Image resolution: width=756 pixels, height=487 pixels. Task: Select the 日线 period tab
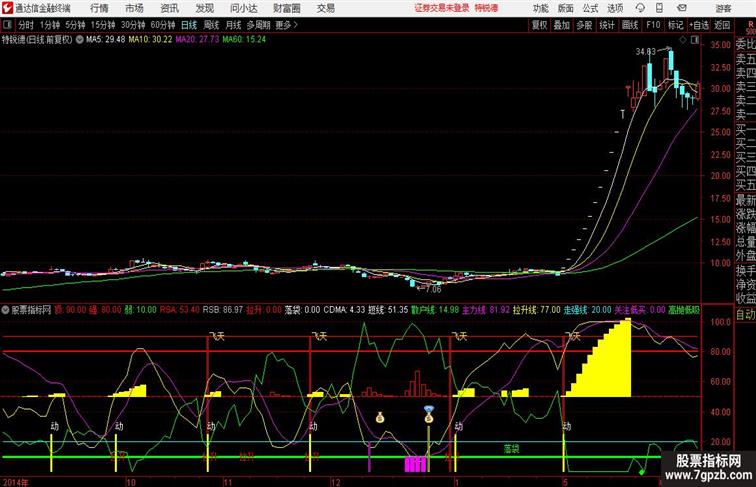pos(189,25)
